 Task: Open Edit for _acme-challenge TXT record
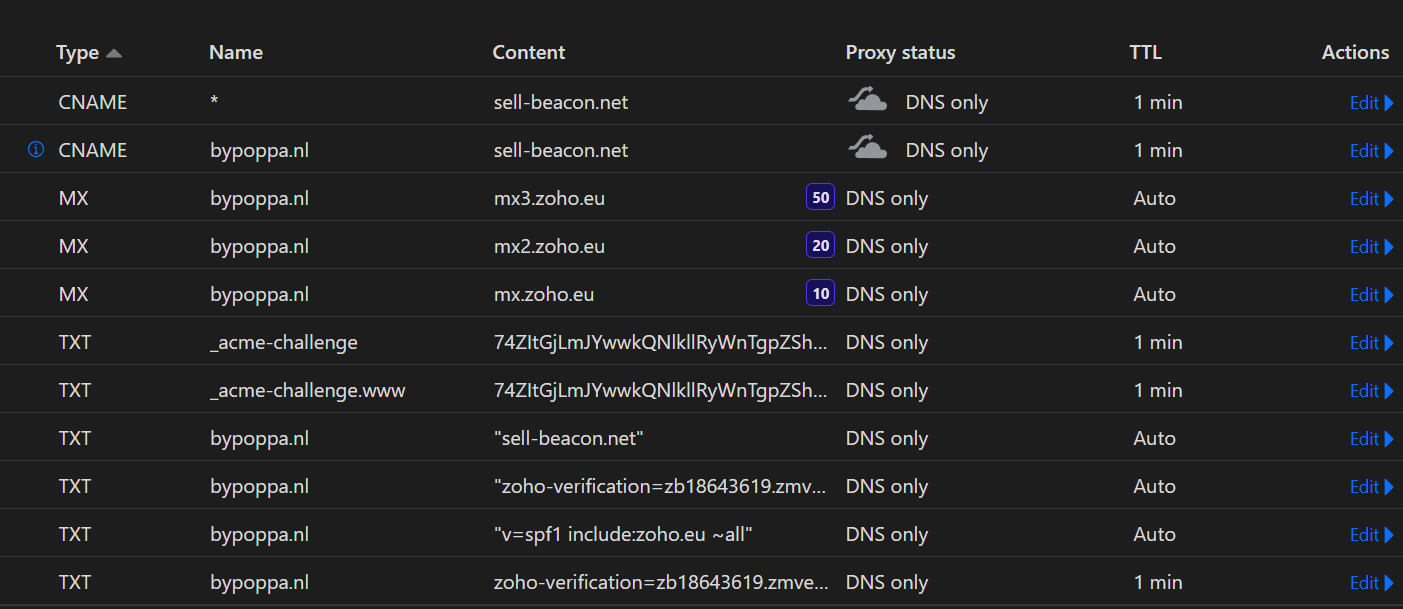(x=1371, y=342)
